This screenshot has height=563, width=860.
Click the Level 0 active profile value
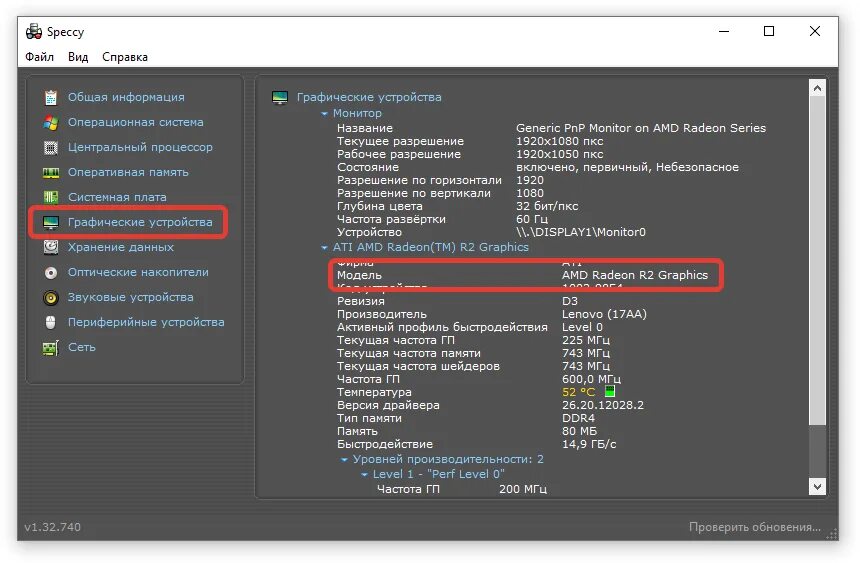[582, 328]
